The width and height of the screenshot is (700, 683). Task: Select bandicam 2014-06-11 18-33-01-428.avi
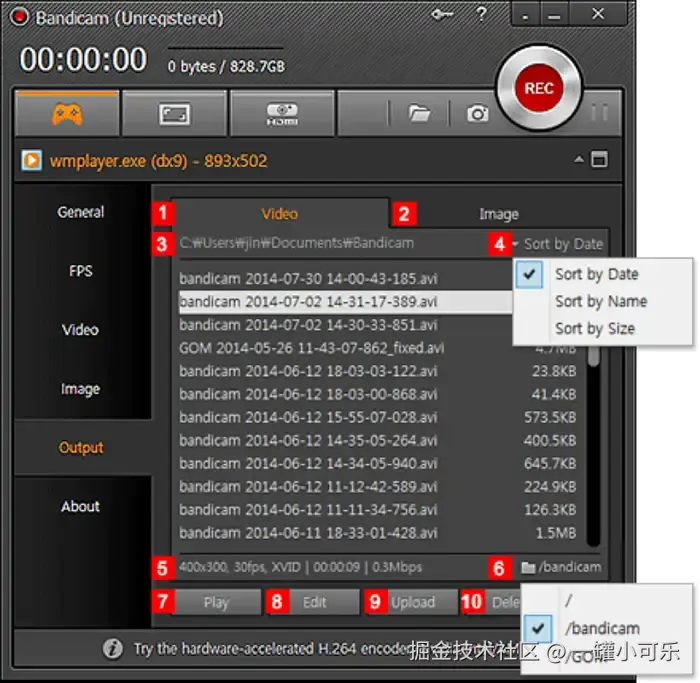point(308,533)
